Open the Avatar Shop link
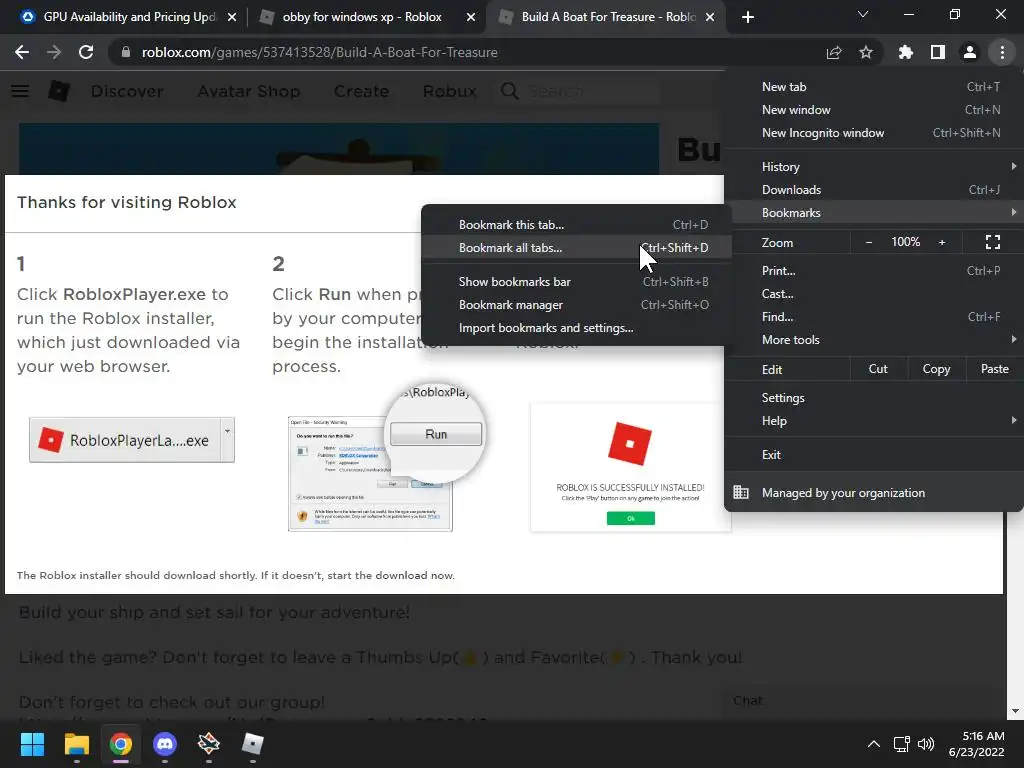Screen dimensions: 1024x768 249,91
